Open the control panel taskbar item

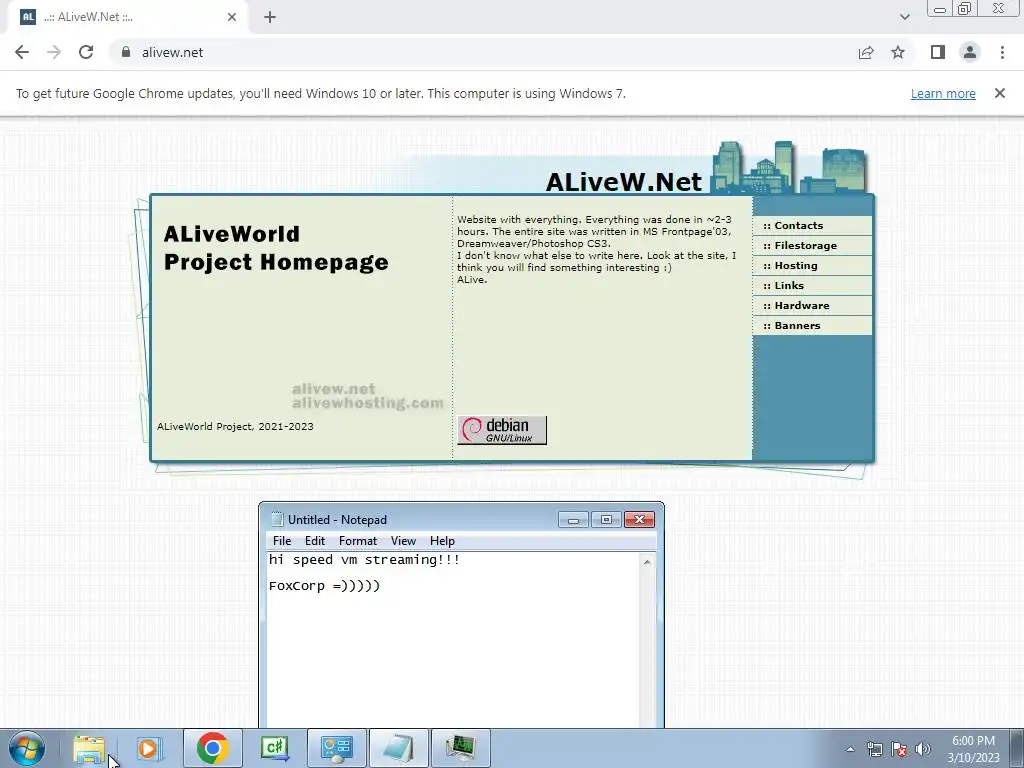point(336,748)
